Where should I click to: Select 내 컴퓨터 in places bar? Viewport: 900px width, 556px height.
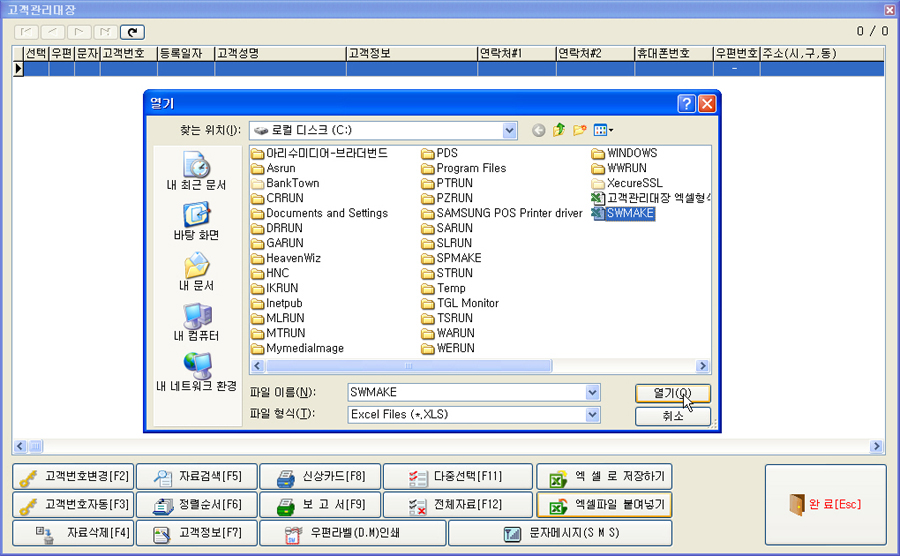click(196, 321)
